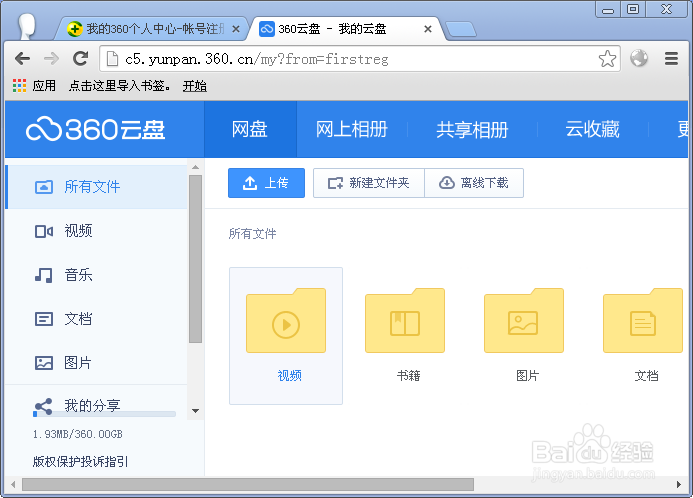
Task: Click the 新建文件夹 button
Action: click(369, 183)
